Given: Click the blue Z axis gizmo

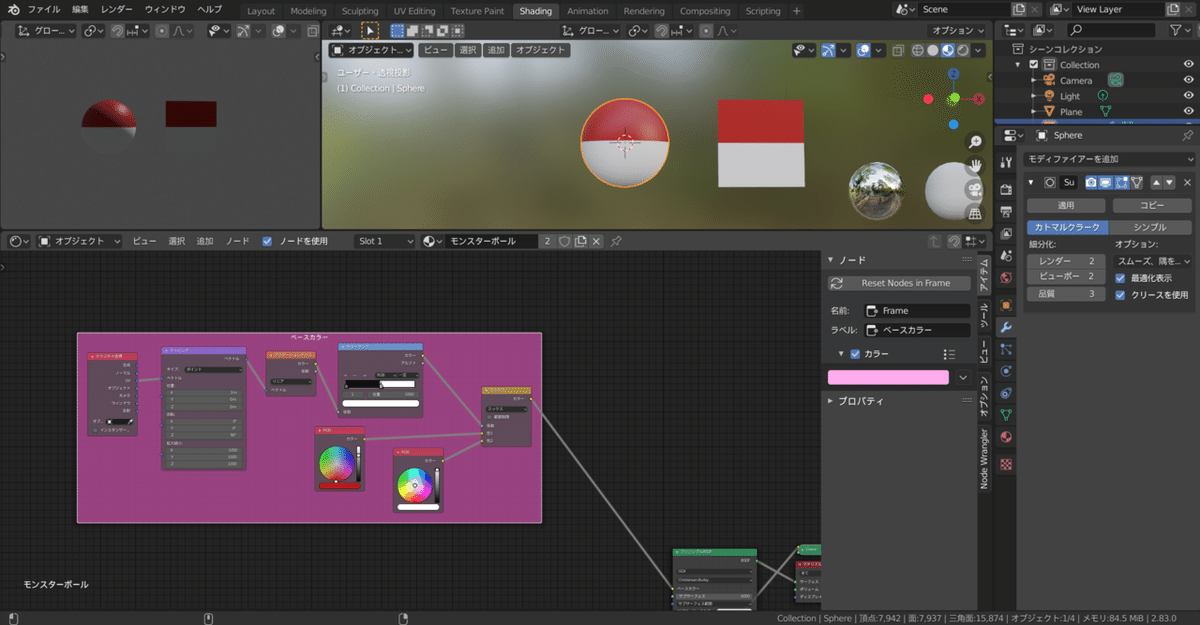Looking at the screenshot, I should (953, 74).
